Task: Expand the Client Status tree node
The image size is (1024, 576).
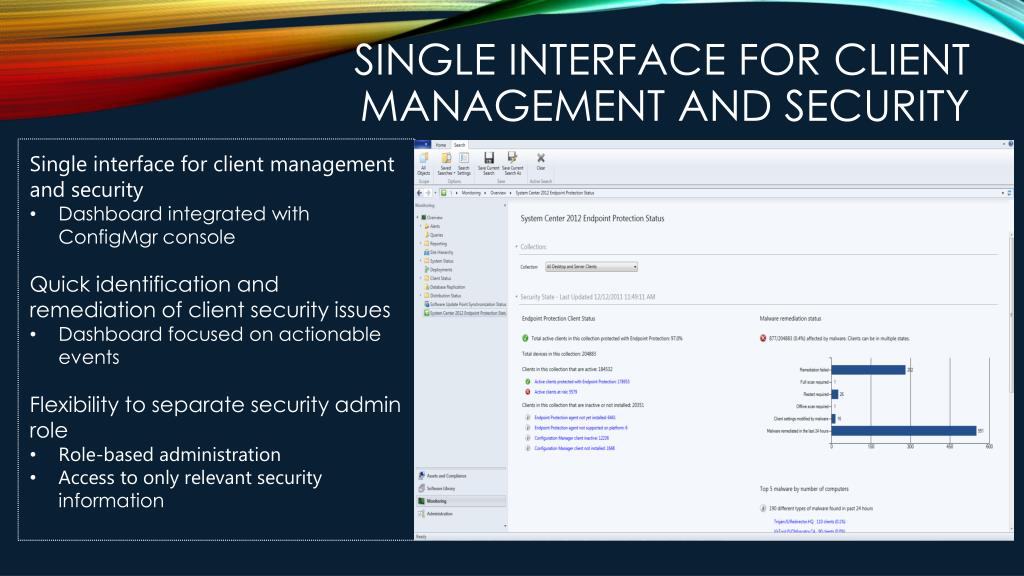Action: pos(421,278)
